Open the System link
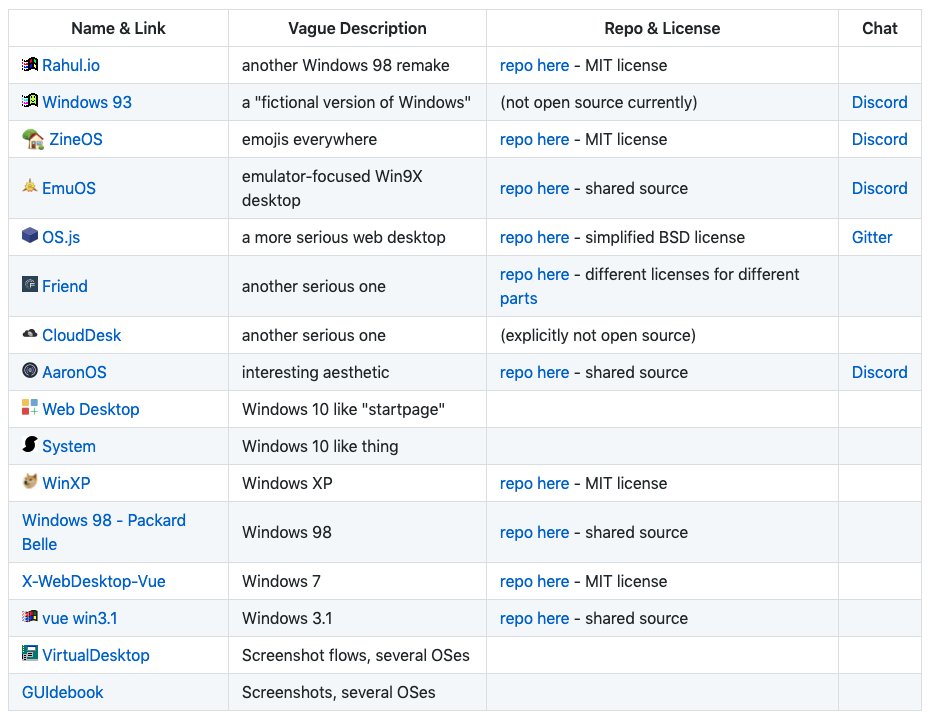927x724 pixels. tap(69, 447)
